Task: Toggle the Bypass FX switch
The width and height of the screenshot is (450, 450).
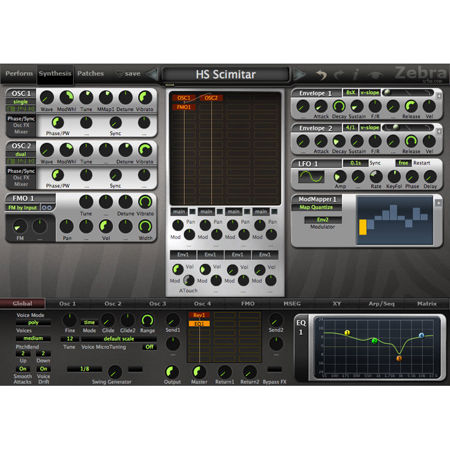Action: click(x=275, y=369)
